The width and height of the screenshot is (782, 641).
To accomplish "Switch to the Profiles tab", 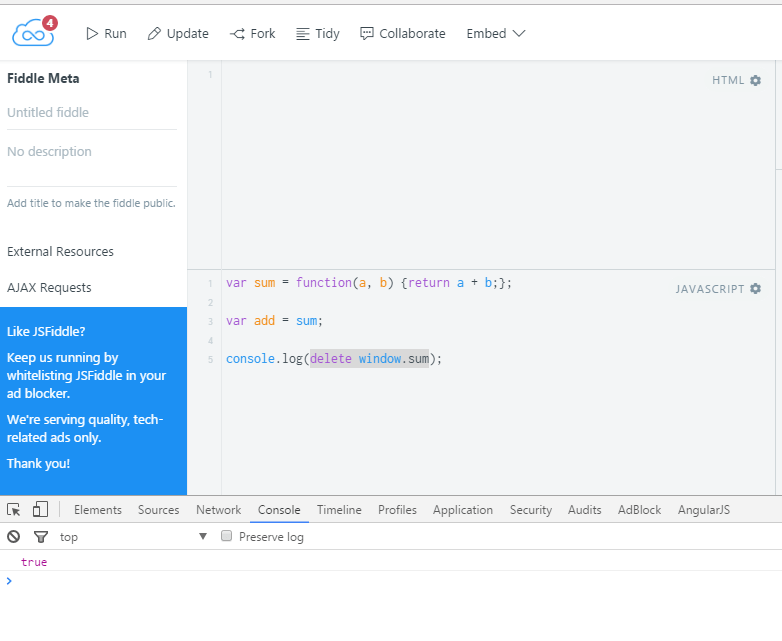I will click(397, 510).
